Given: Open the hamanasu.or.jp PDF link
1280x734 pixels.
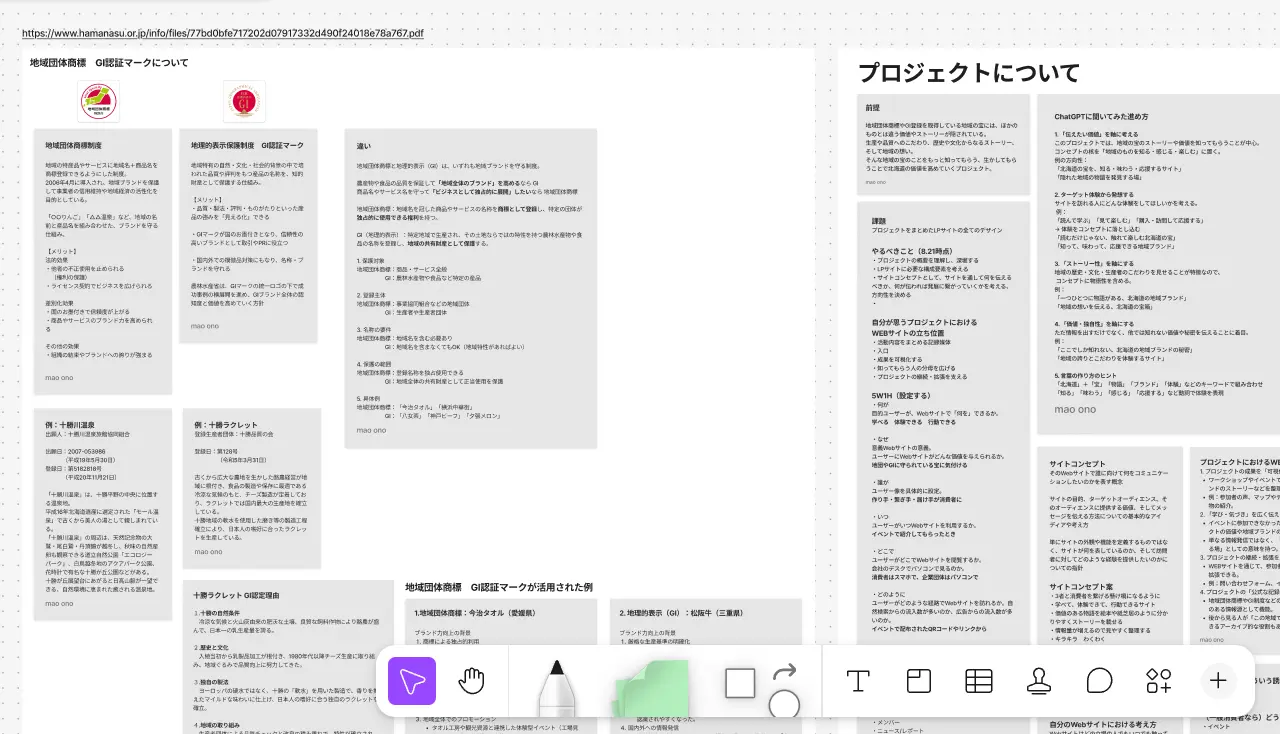Looking at the screenshot, I should [x=223, y=33].
